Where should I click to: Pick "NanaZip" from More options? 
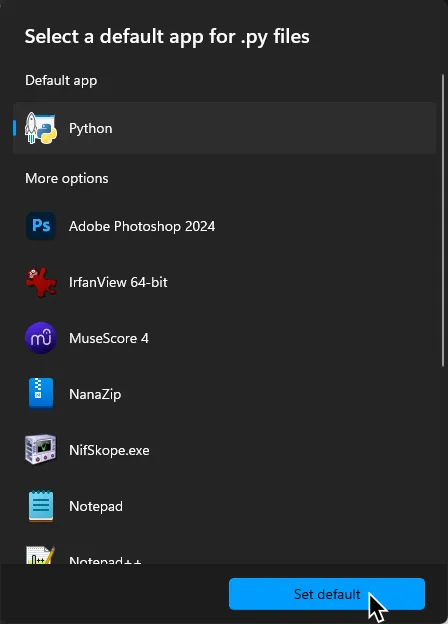tap(225, 394)
